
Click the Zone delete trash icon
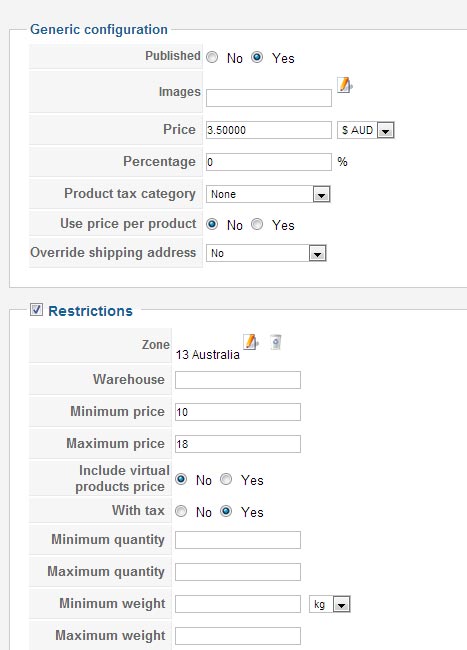click(x=276, y=342)
